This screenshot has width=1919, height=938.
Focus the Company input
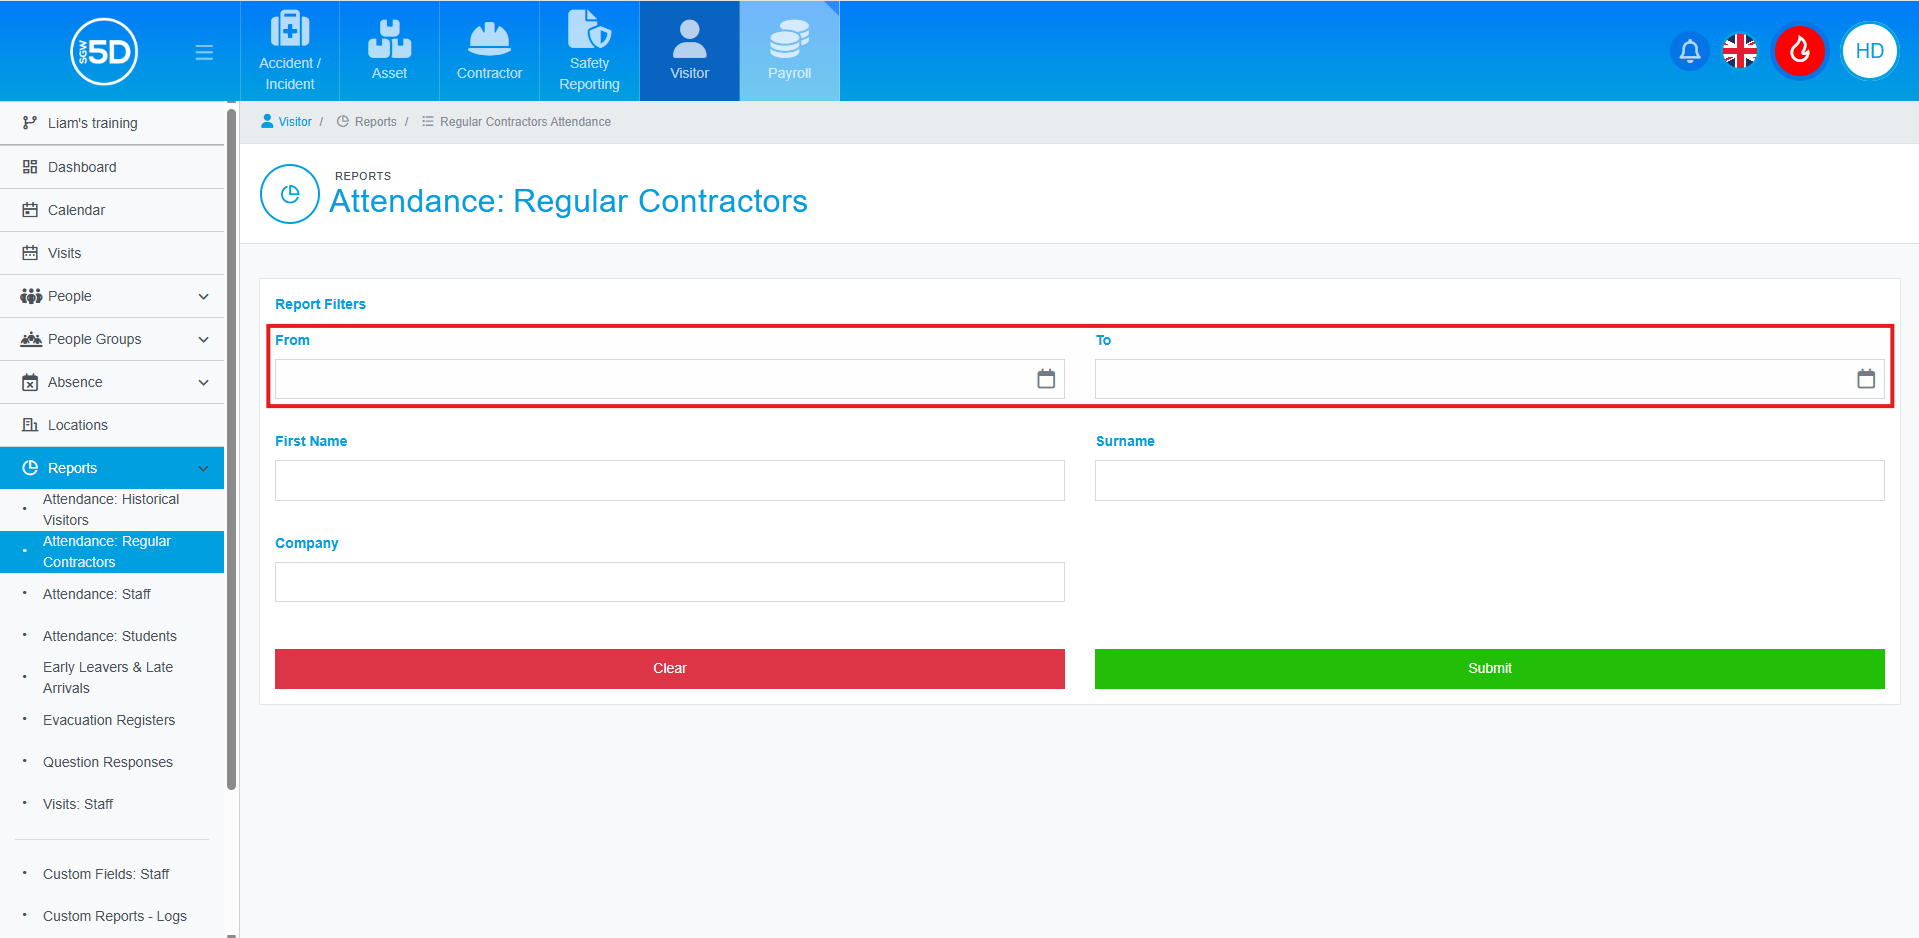670,582
